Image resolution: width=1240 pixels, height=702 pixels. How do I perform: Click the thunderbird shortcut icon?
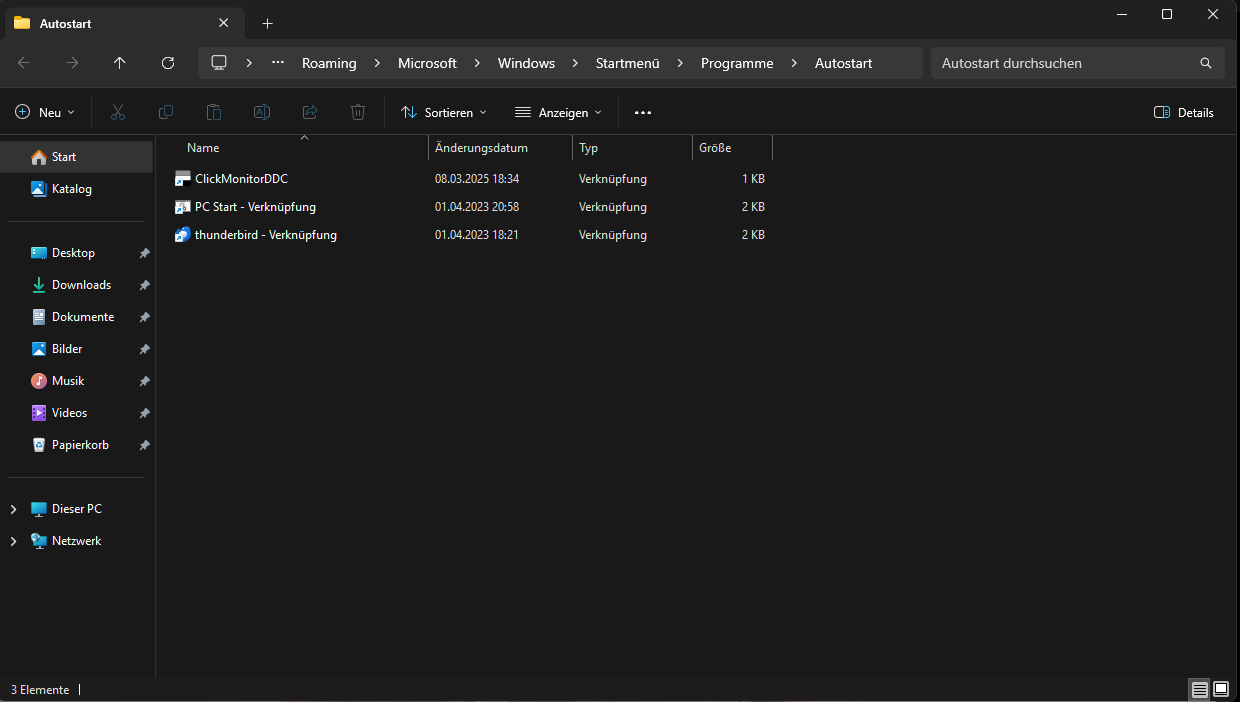[183, 235]
